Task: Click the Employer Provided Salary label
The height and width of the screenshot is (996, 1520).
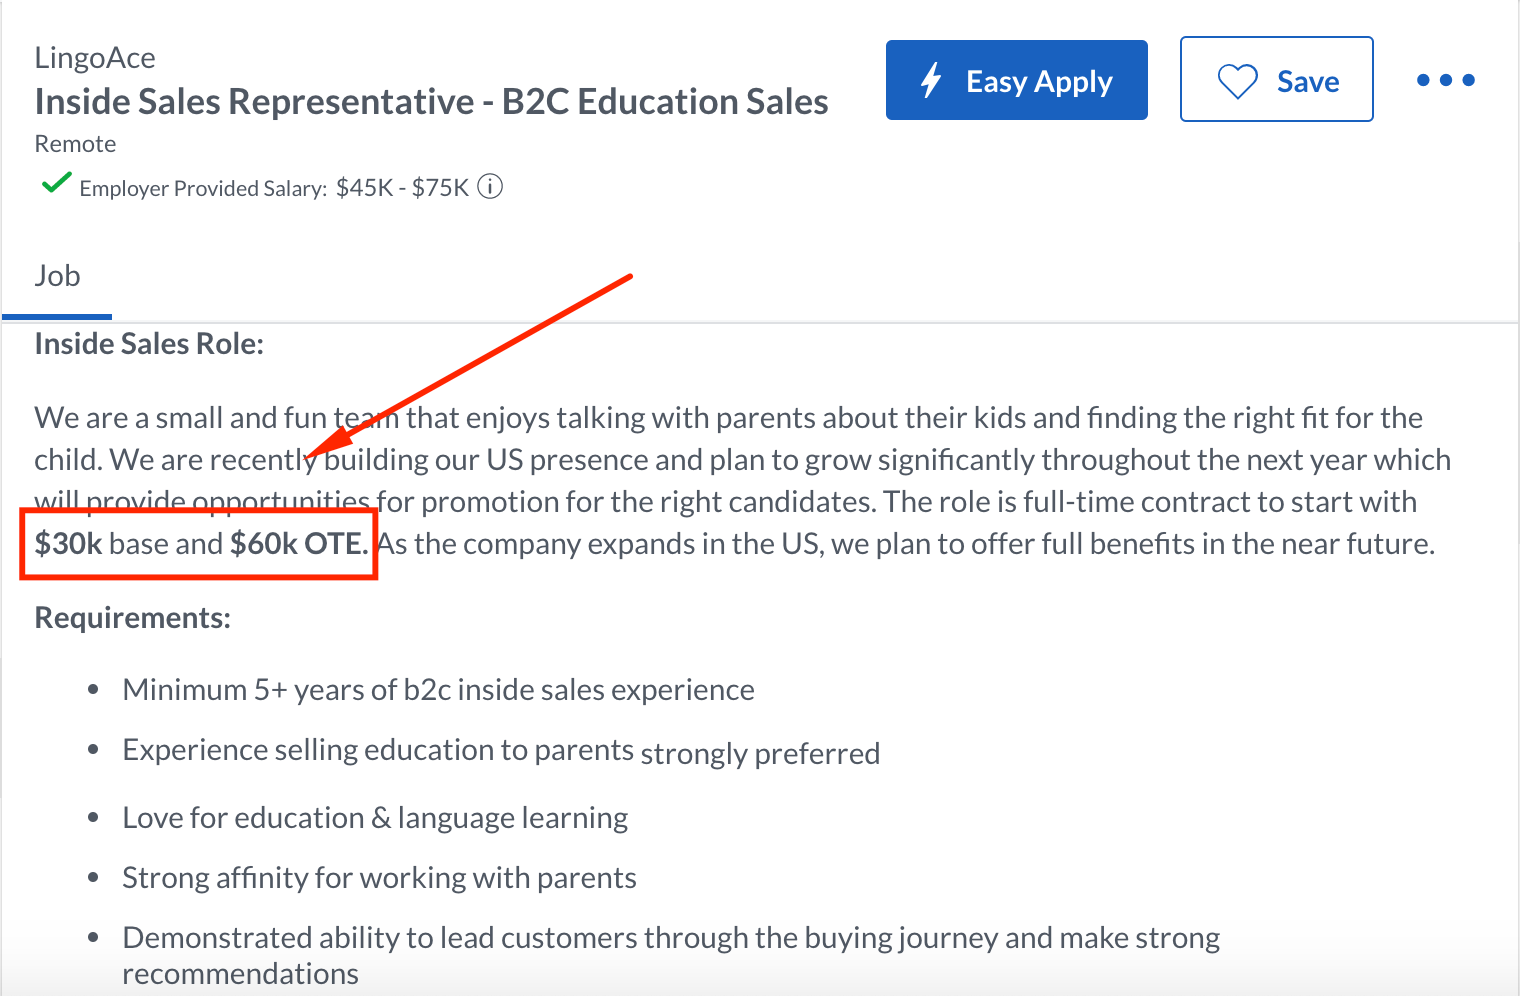Action: click(203, 188)
